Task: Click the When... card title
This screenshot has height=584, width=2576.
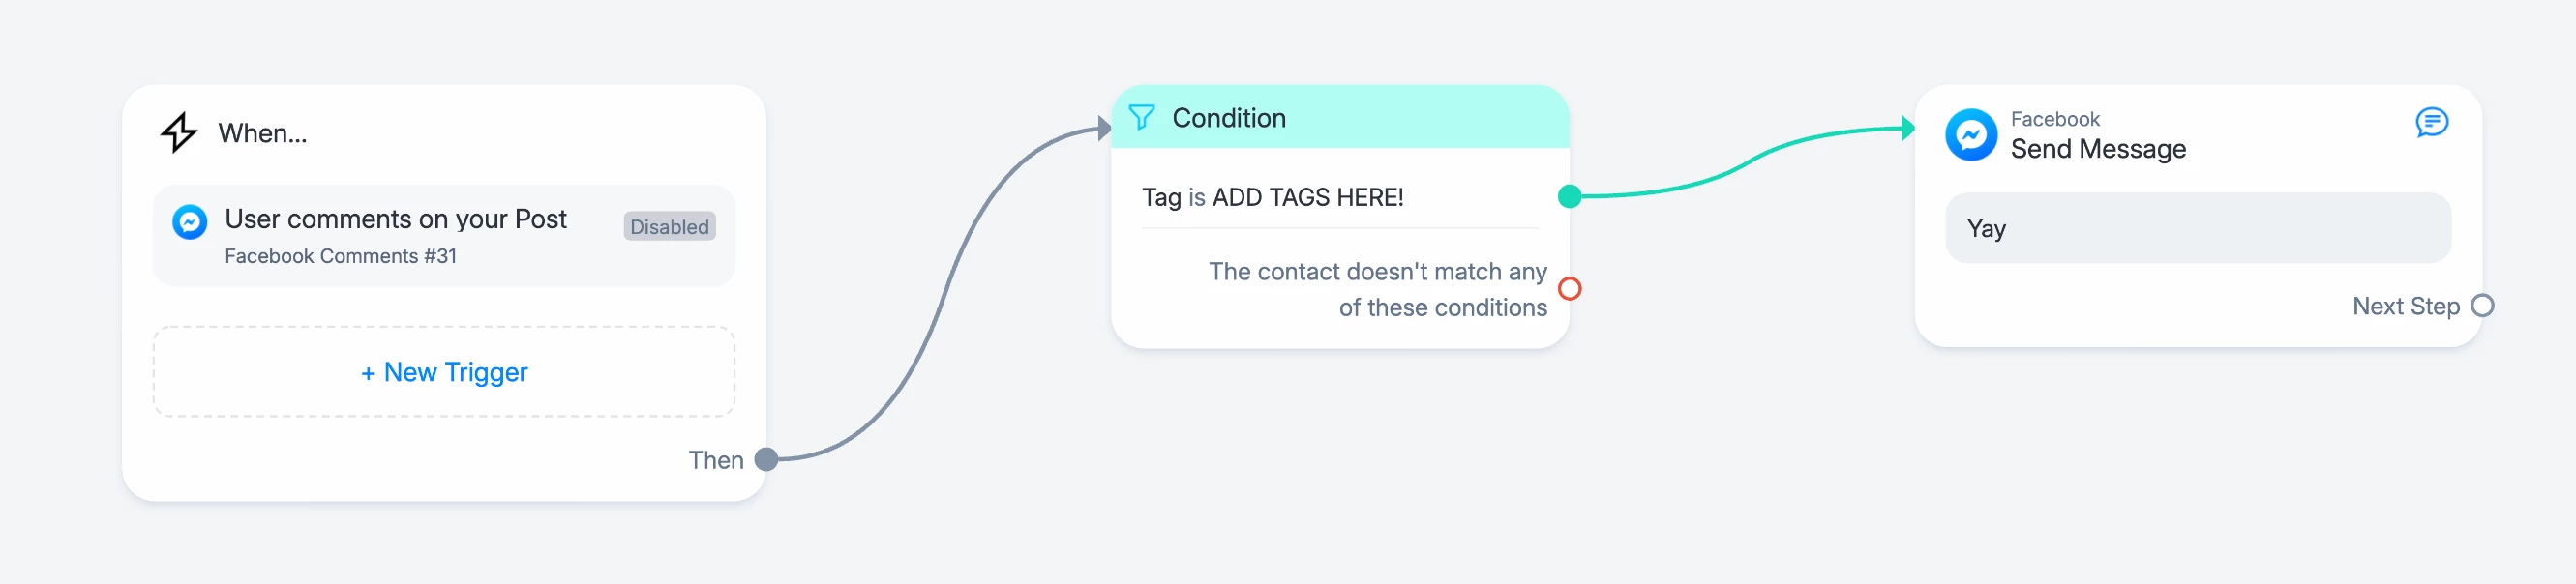Action: (x=262, y=133)
